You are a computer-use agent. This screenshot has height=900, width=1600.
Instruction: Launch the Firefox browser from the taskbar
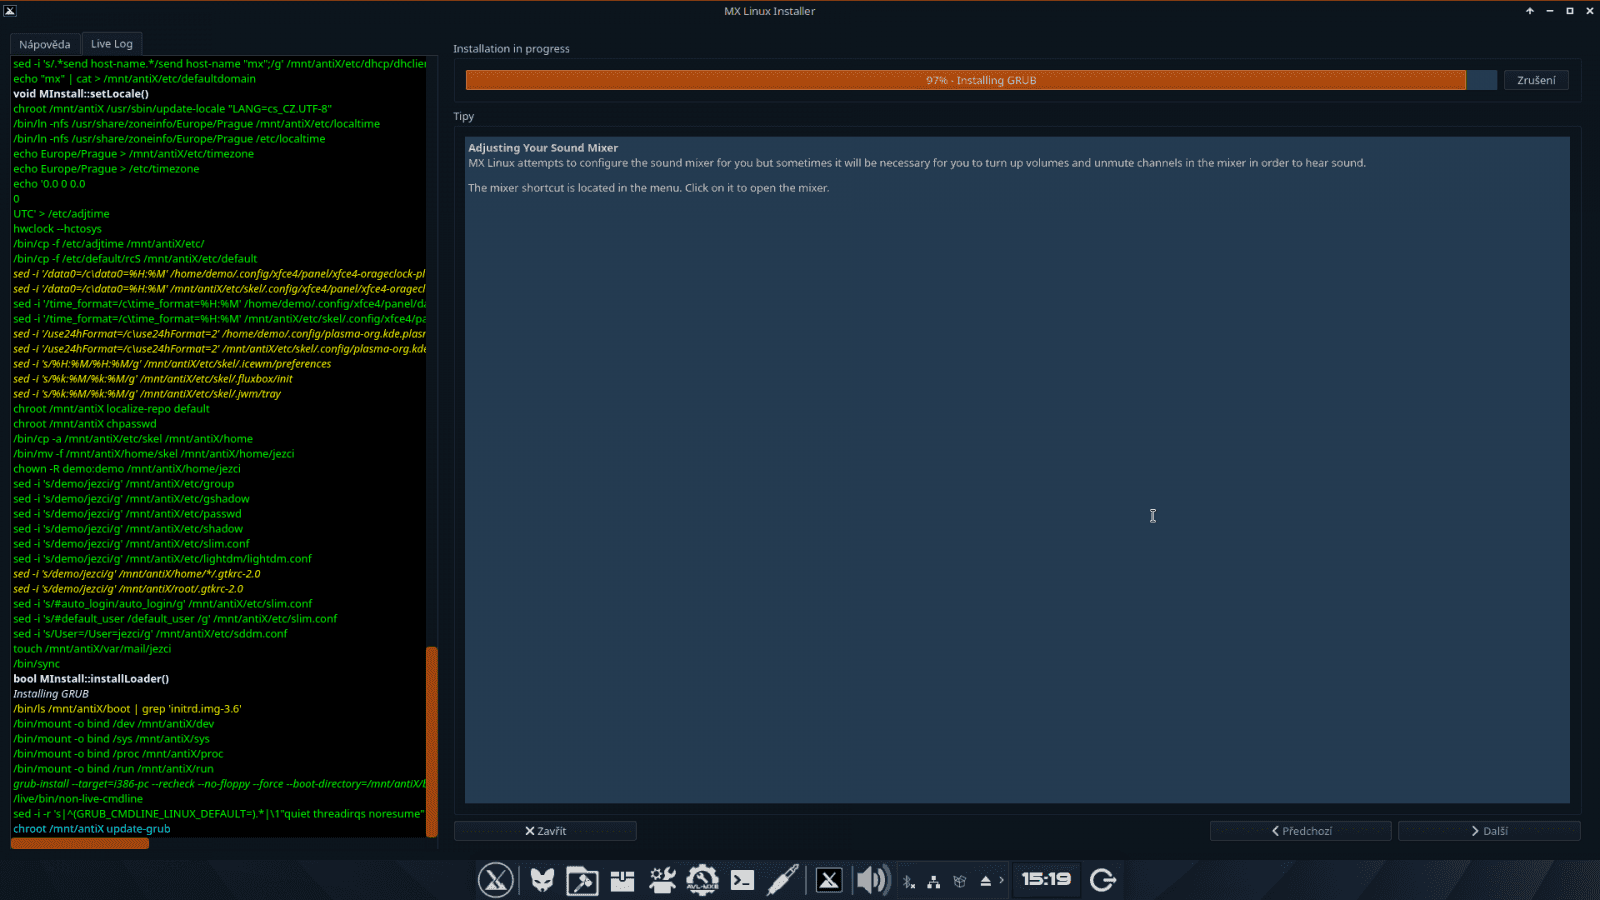coord(541,880)
